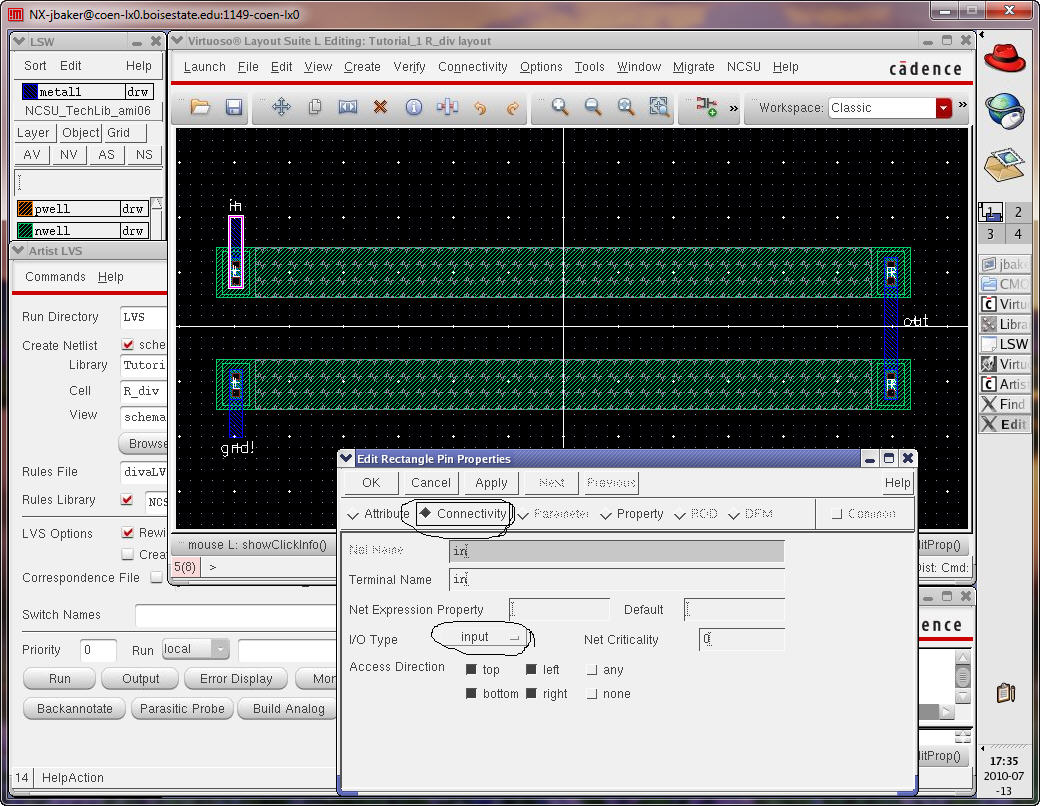Click the Zoom In magnifier icon
Viewport: 1040px width, 806px height.
point(560,107)
